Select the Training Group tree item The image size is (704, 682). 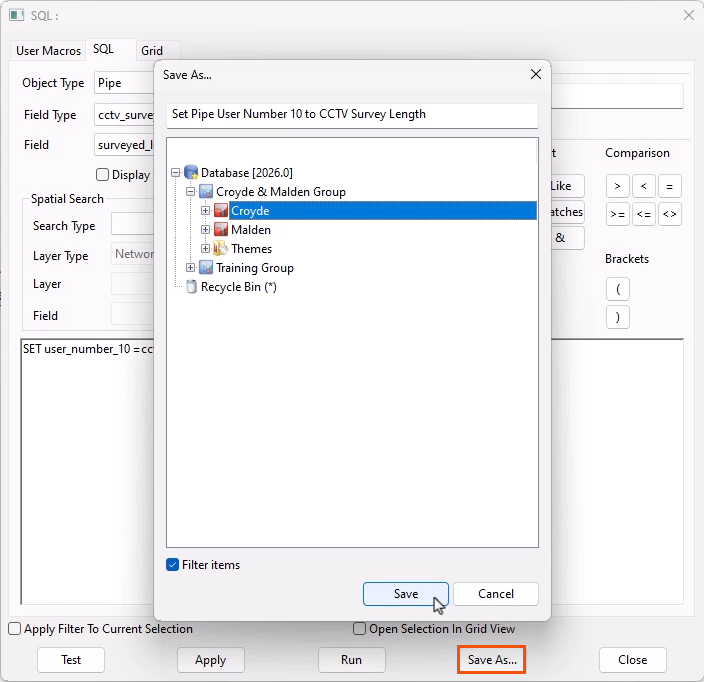tap(255, 268)
